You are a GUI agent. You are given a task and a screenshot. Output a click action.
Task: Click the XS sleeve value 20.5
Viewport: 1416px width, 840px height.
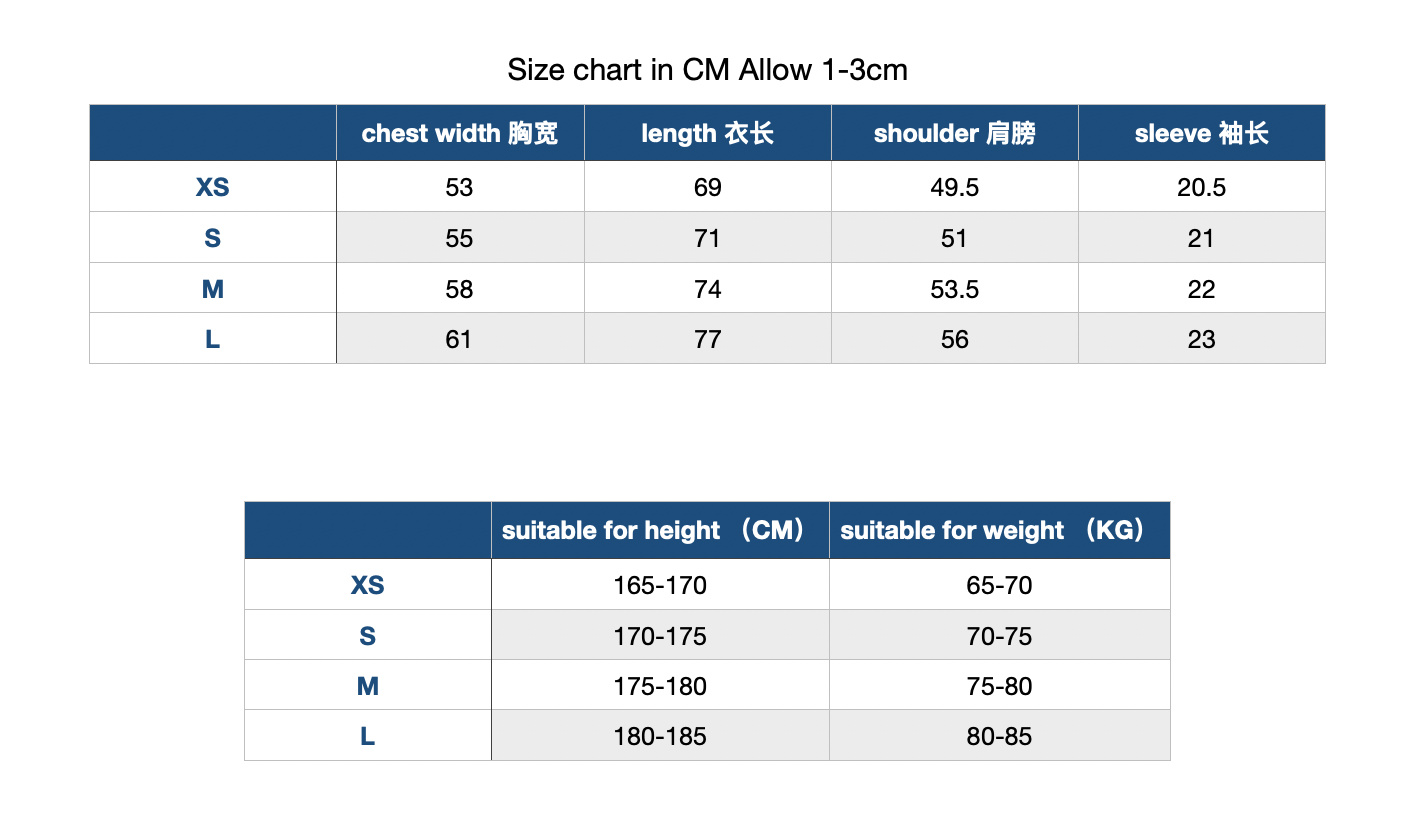pos(1201,188)
